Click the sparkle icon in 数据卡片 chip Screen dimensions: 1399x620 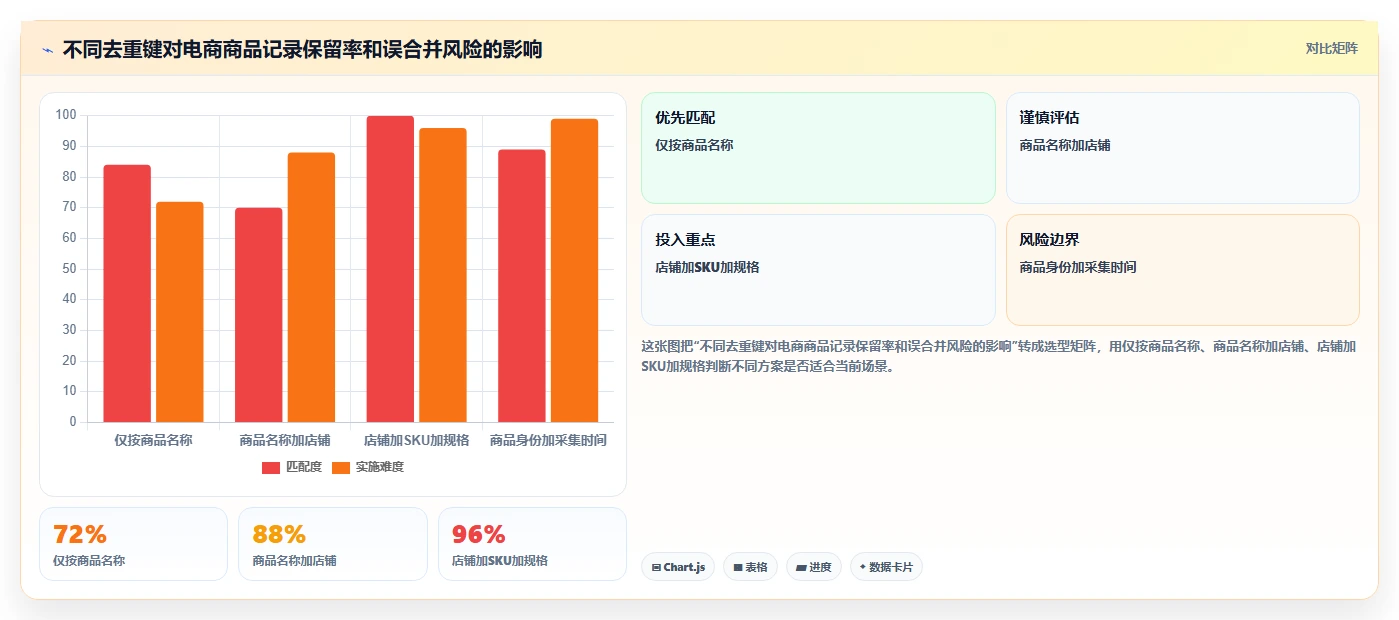pos(863,567)
